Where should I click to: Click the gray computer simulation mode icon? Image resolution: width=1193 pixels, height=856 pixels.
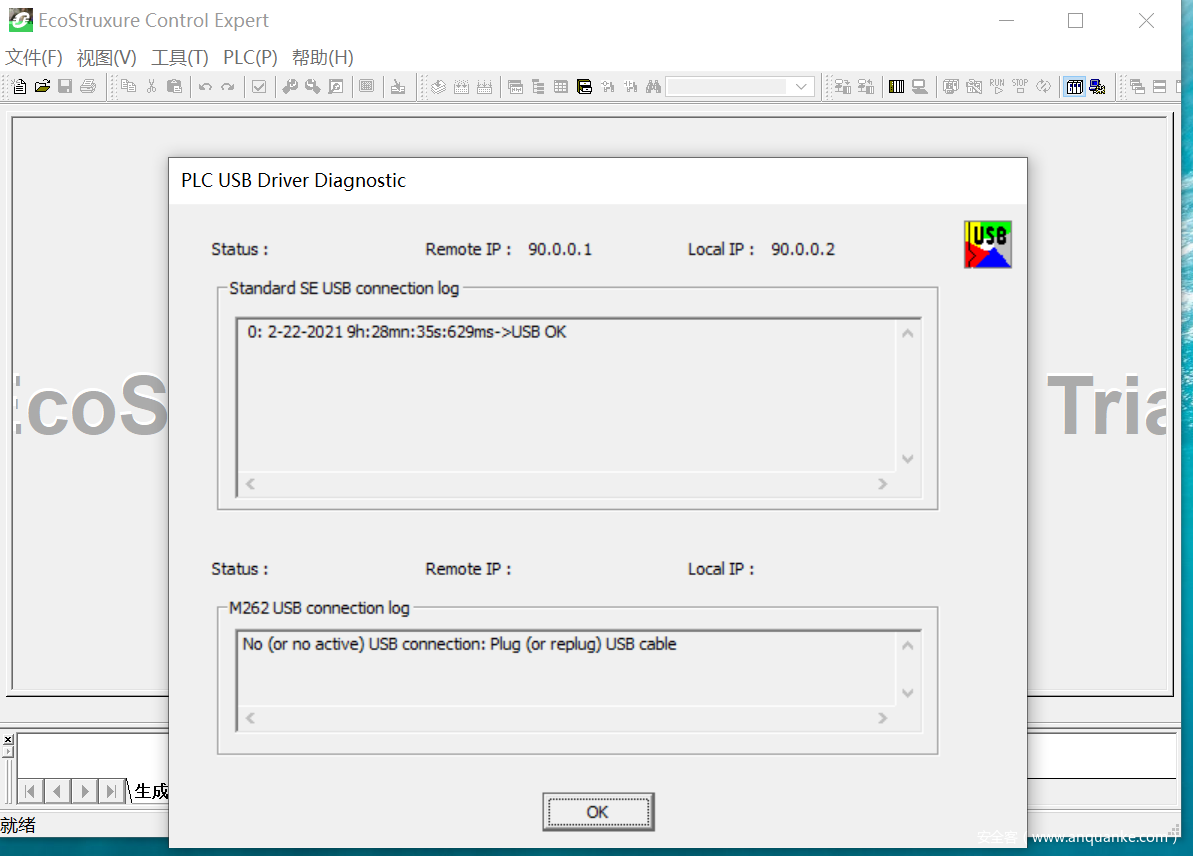tap(920, 87)
